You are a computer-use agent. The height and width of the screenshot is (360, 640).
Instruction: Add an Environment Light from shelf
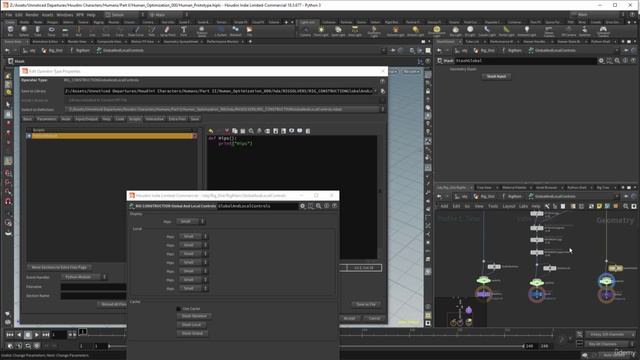(x=436, y=31)
